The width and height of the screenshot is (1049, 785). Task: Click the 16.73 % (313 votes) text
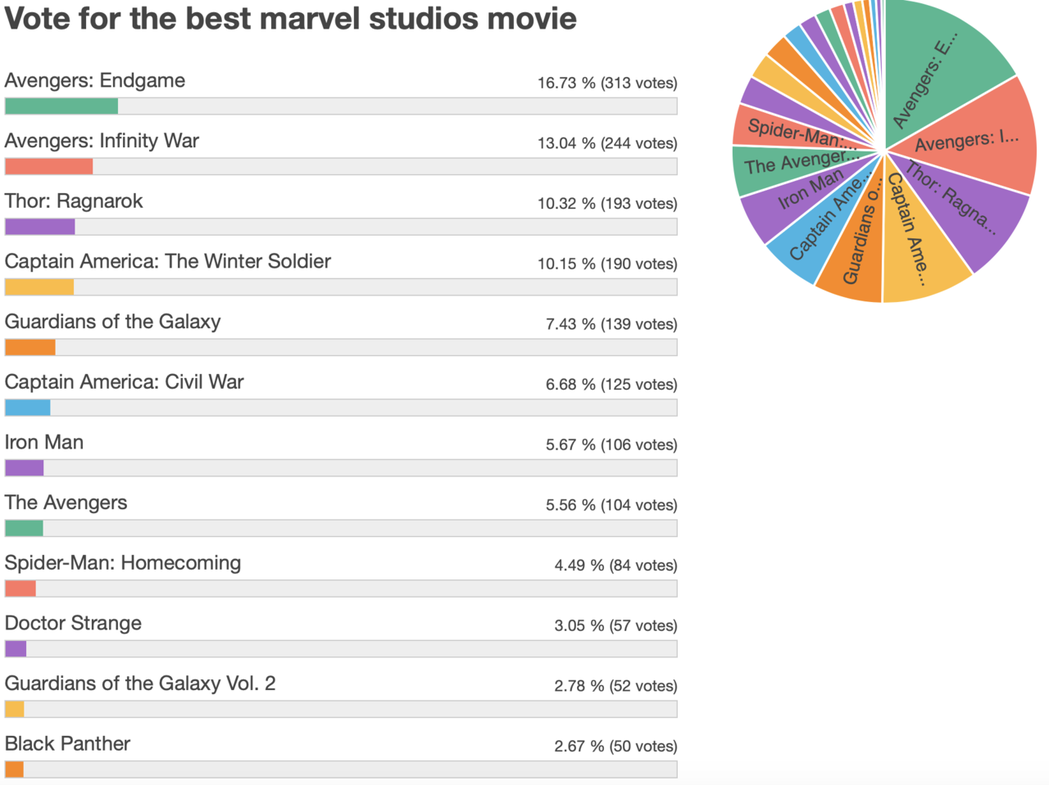point(607,83)
